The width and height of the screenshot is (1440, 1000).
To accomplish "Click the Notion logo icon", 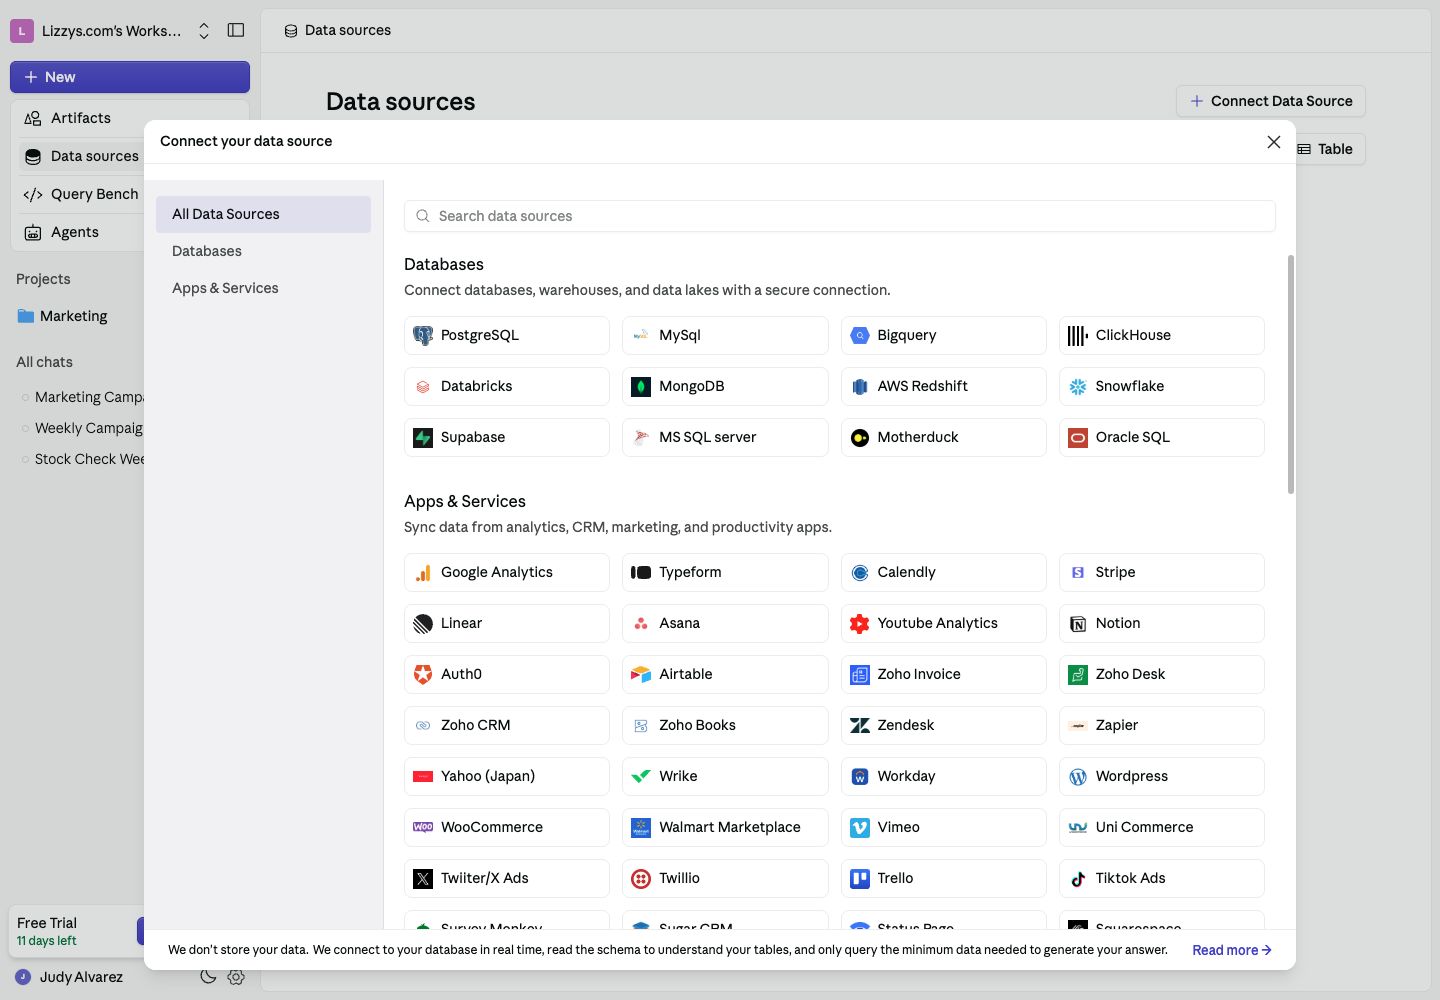I will [x=1078, y=624].
